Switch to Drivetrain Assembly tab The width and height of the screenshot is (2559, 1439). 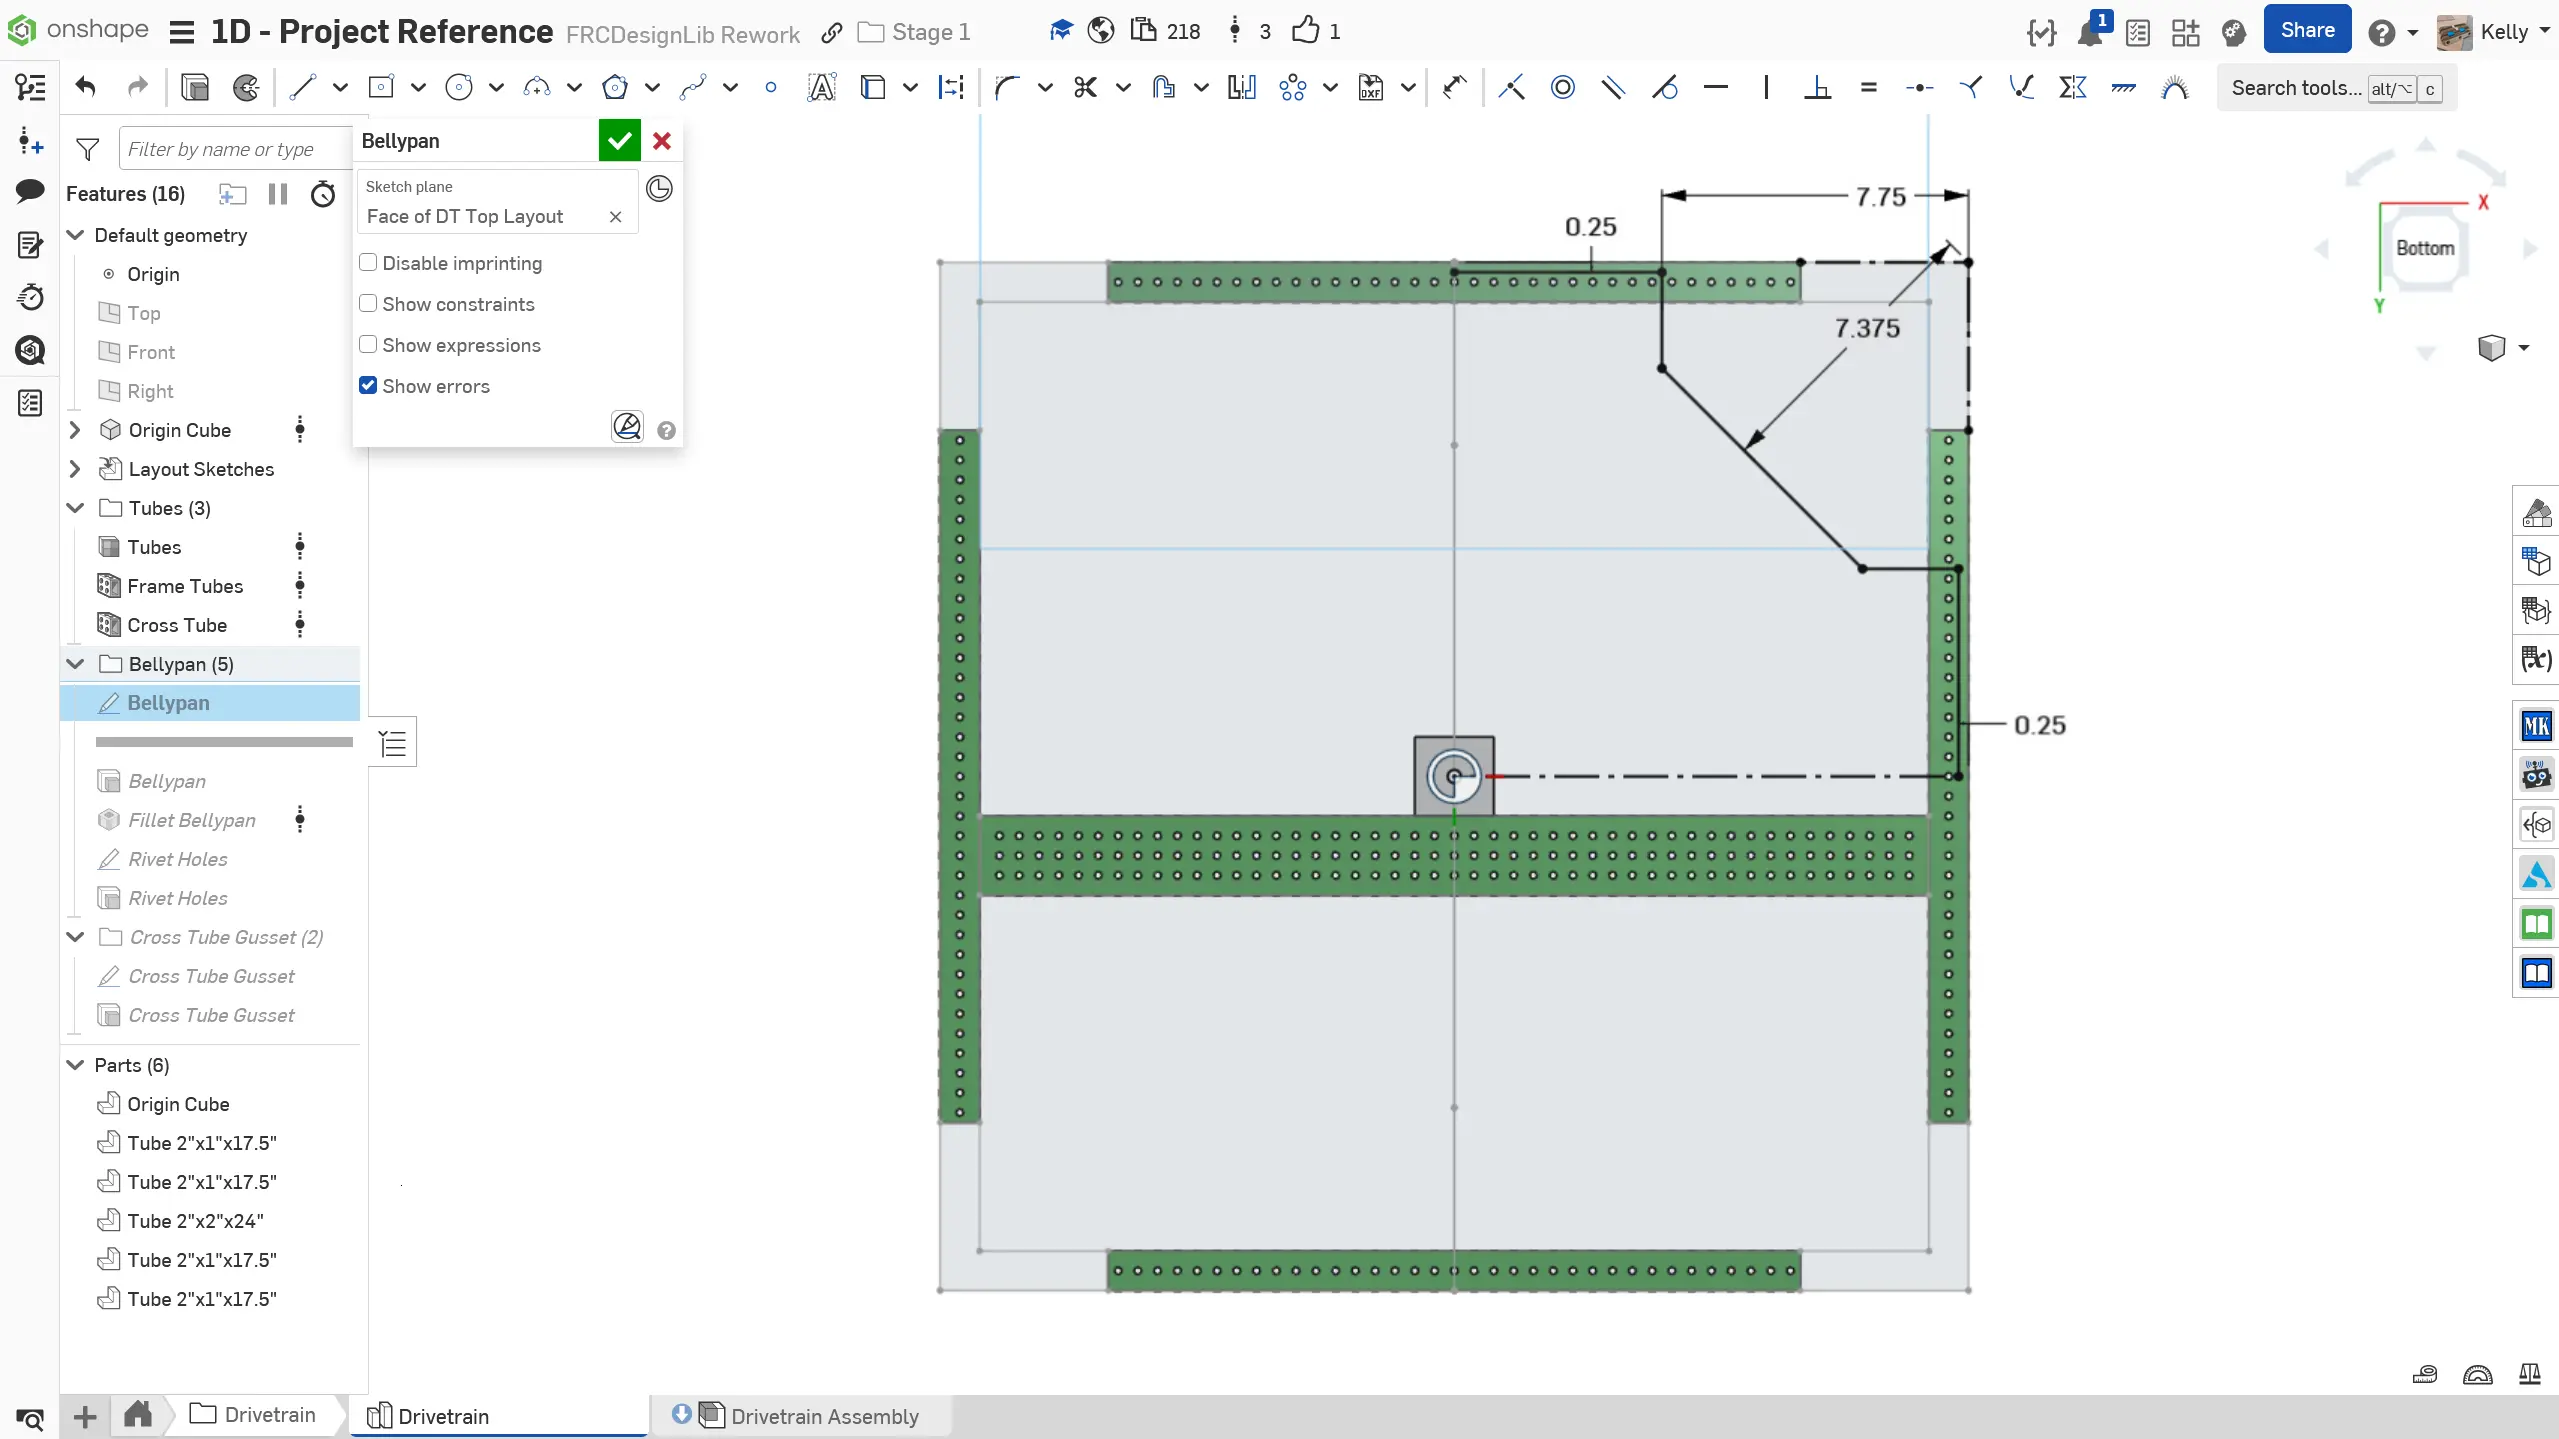(824, 1416)
